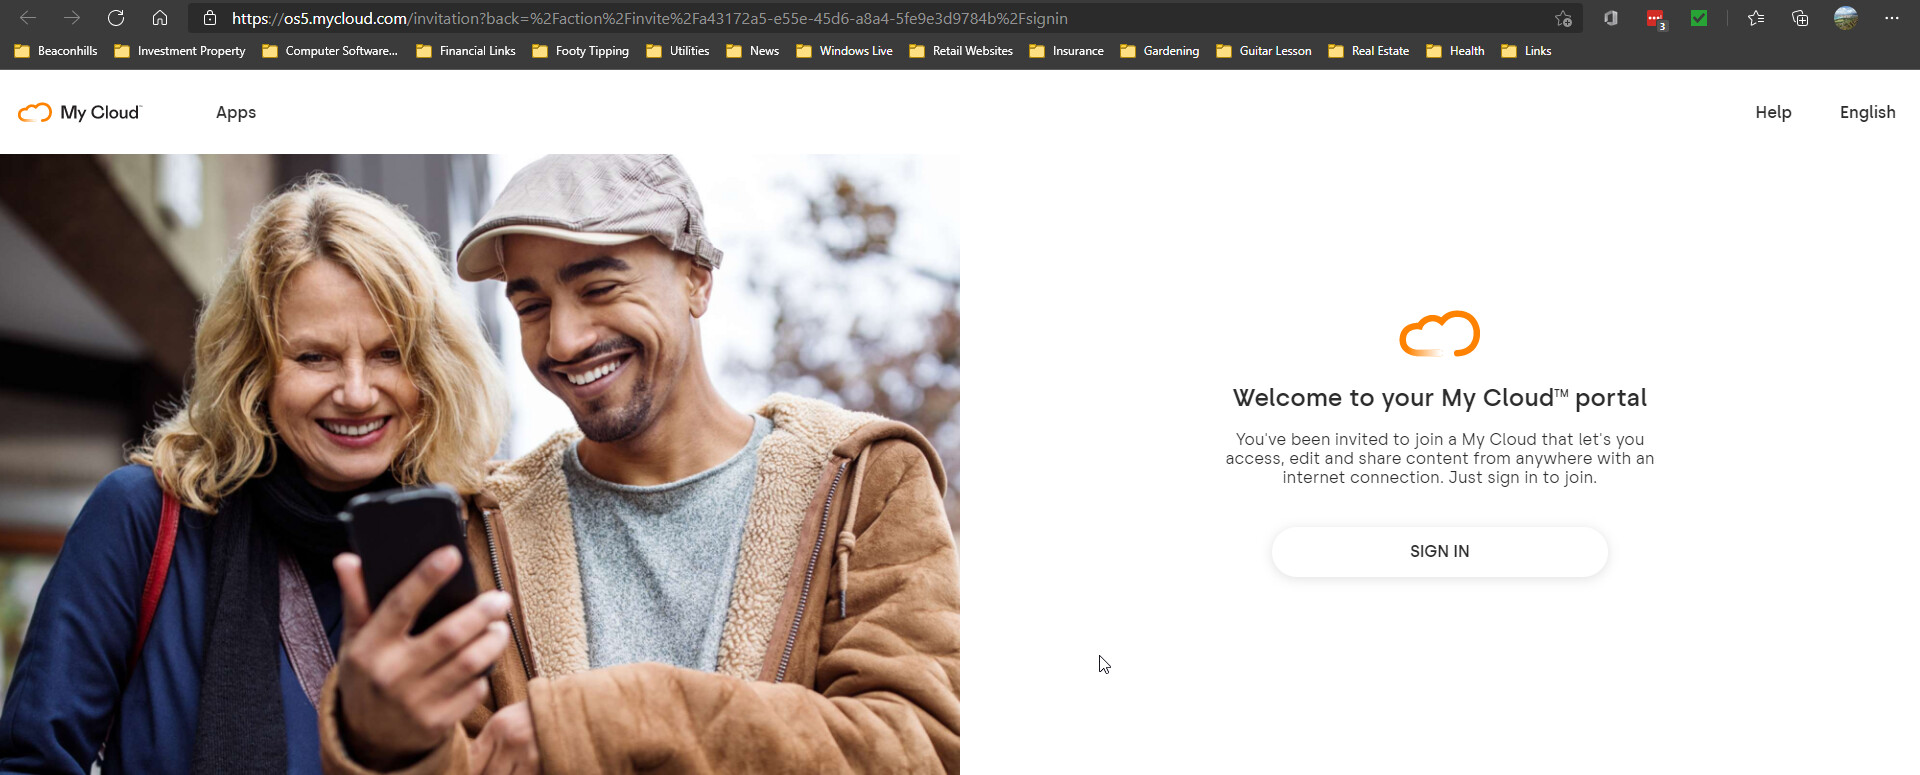This screenshot has width=1920, height=775.
Task: Open the Retail Websites bookmark folder
Action: pyautogui.click(x=961, y=51)
